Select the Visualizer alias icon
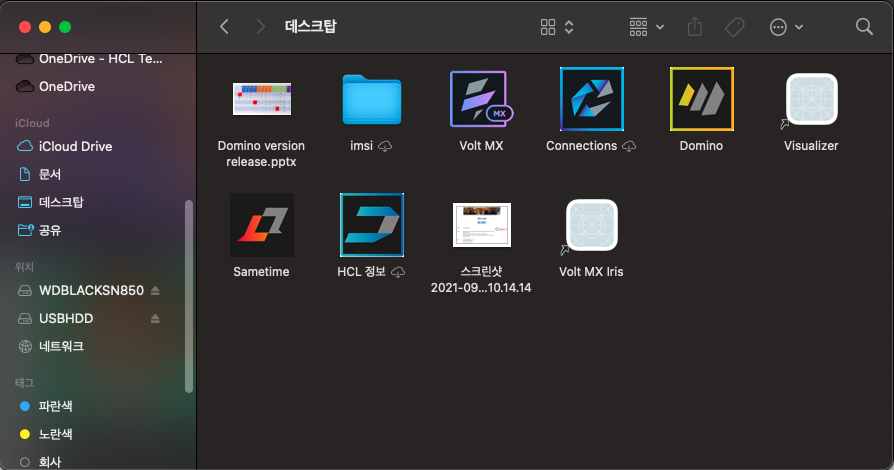 tap(811, 99)
